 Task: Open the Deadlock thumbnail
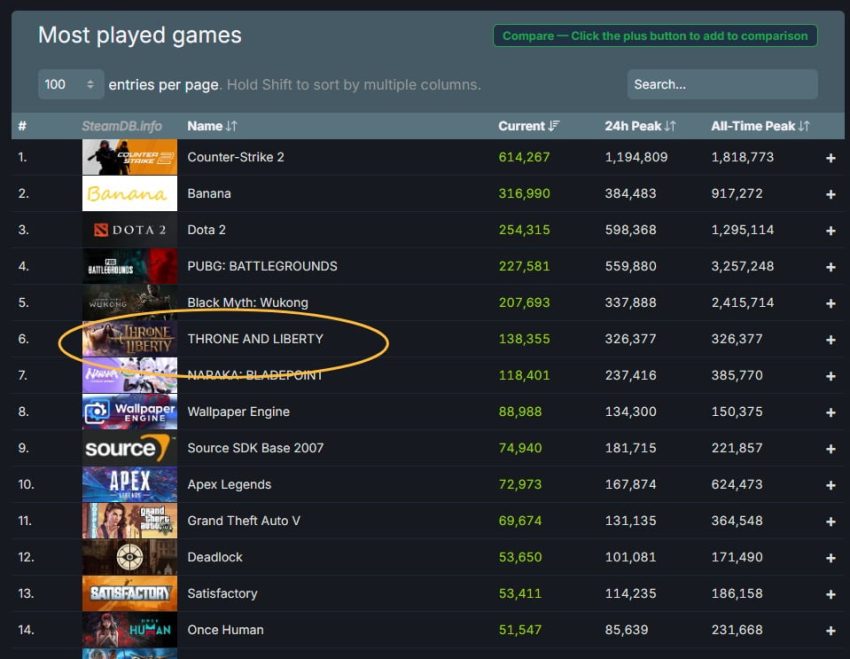tap(130, 557)
